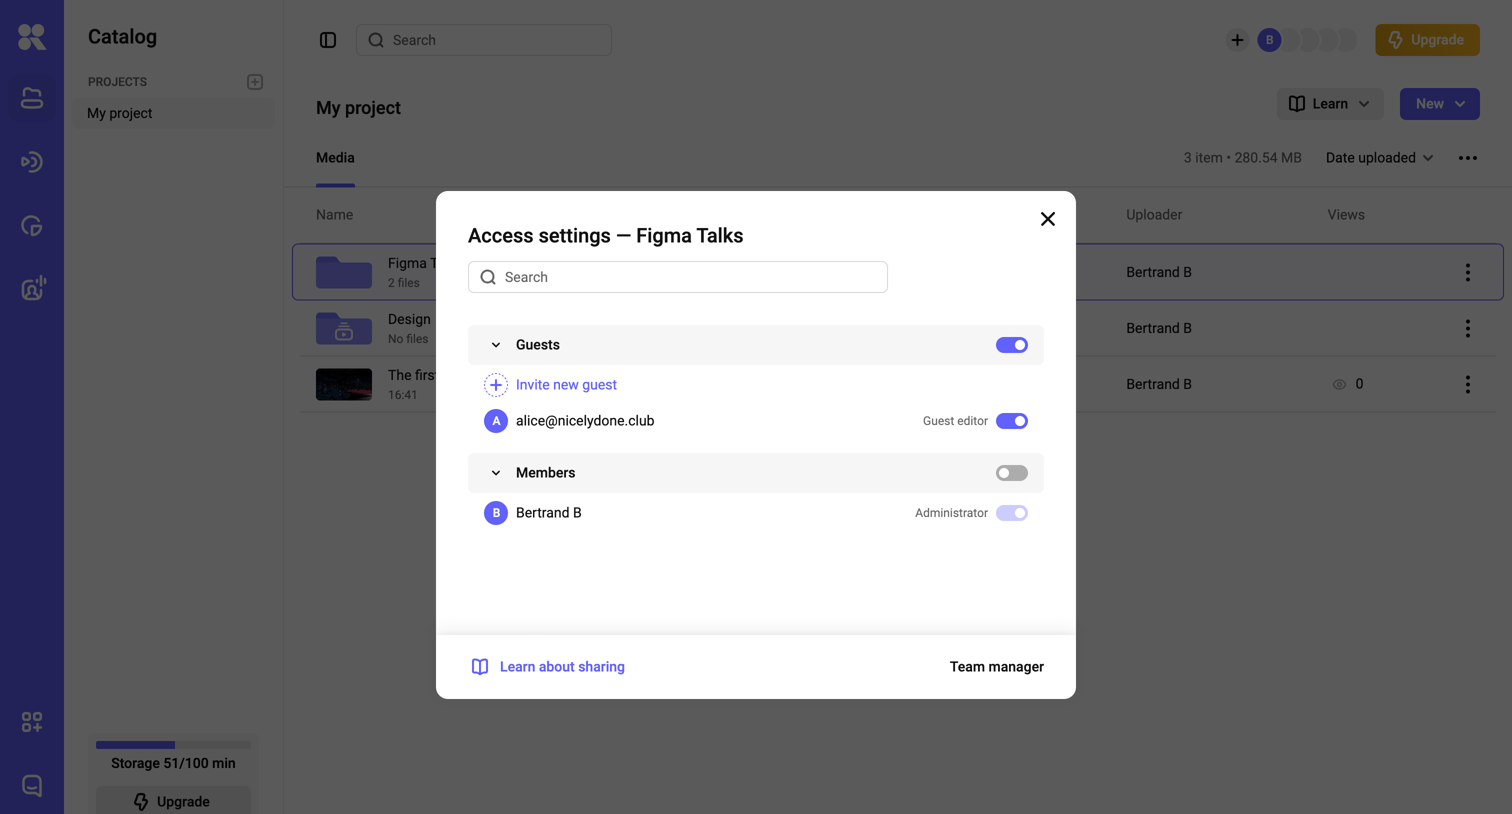Open the video thumbnail in media list

click(x=344, y=384)
